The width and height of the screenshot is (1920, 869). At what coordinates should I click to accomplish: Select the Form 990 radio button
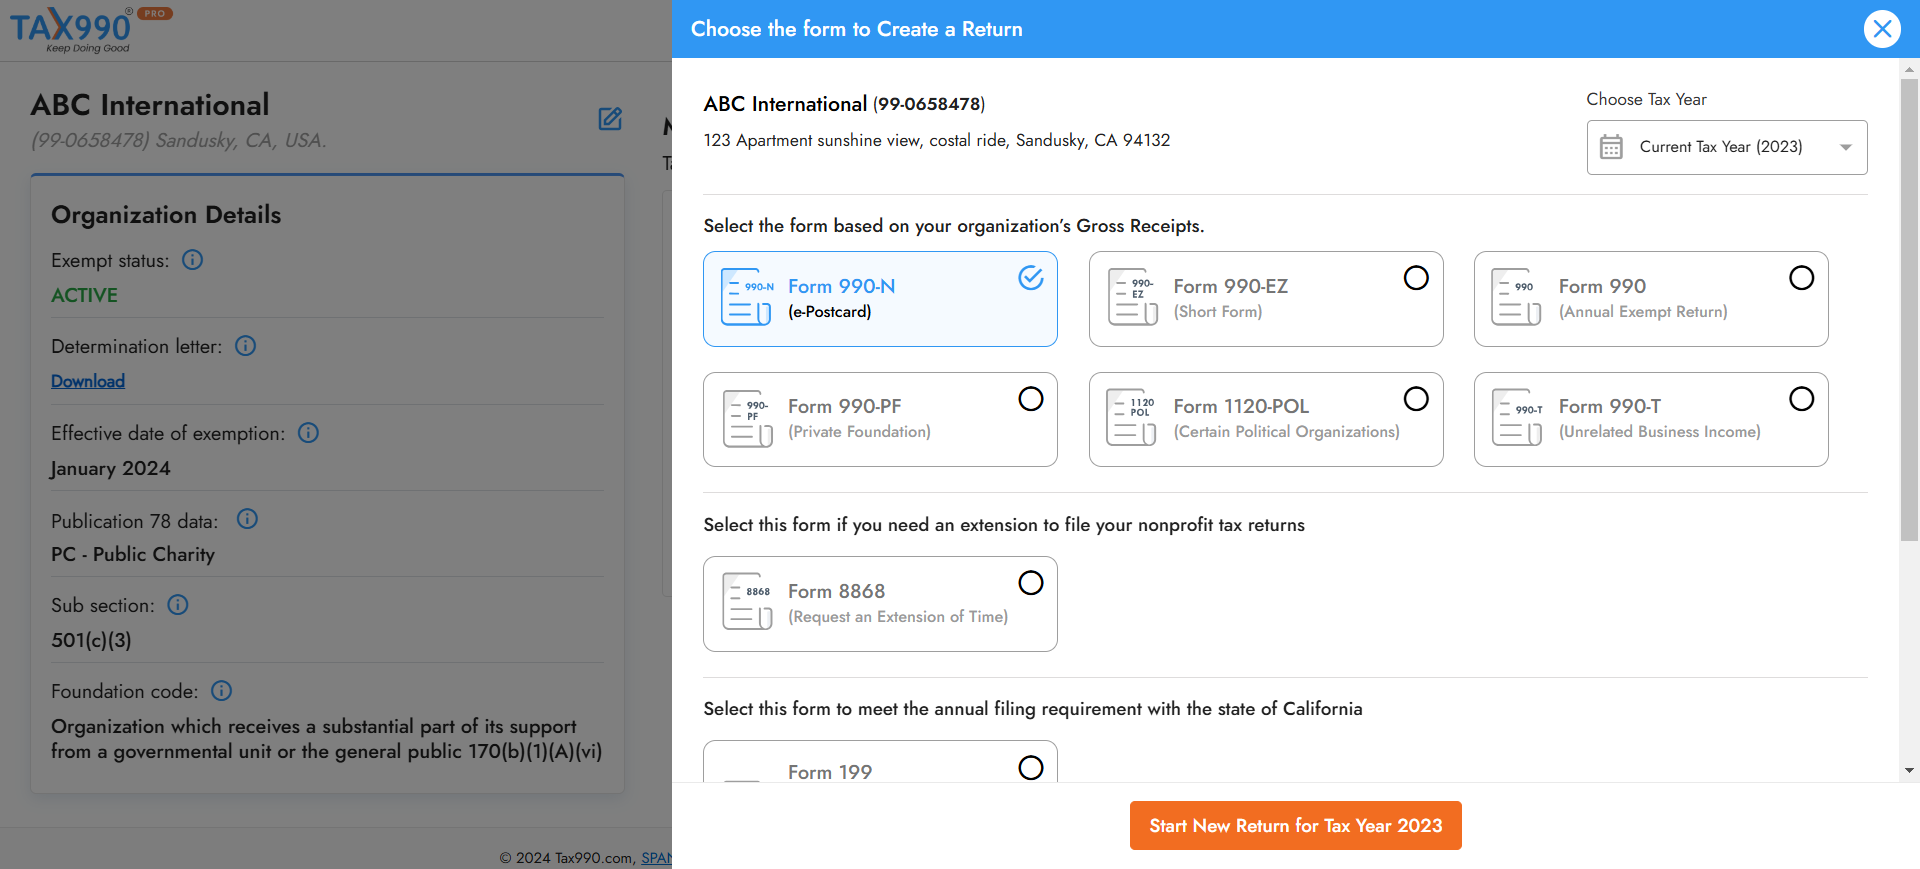pyautogui.click(x=1802, y=278)
